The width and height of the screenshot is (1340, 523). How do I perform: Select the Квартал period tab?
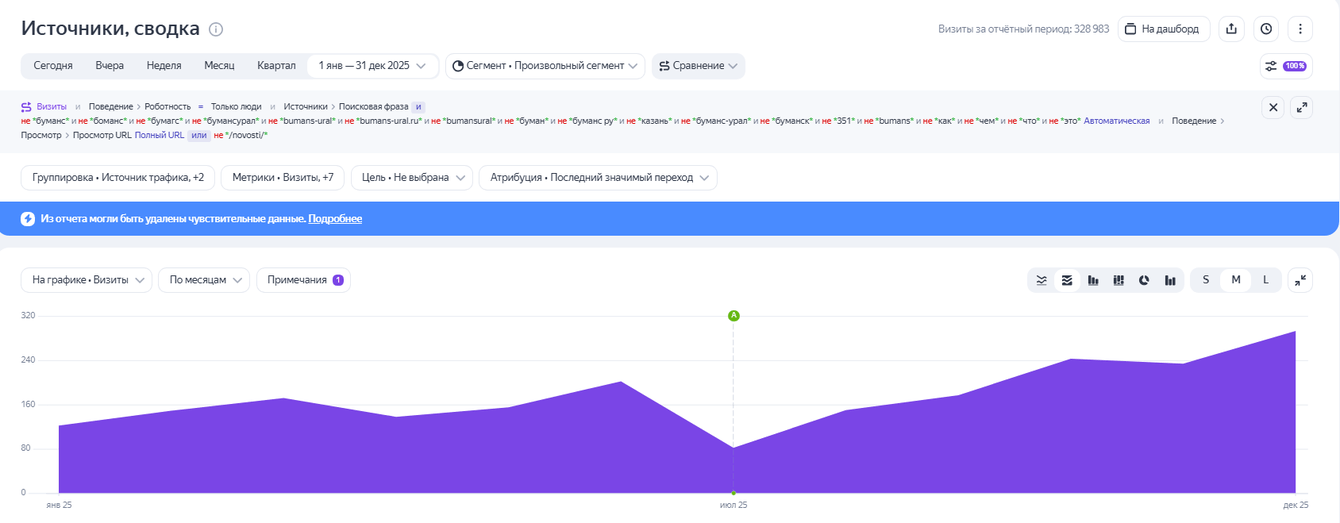[x=276, y=66]
